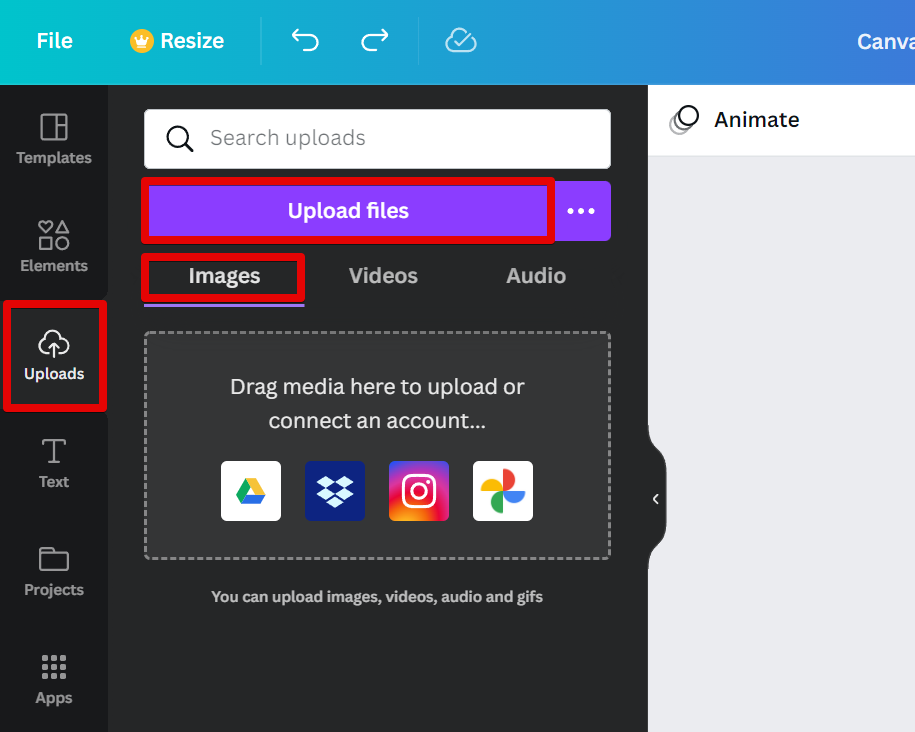Select the Uploads sidebar panel
The height and width of the screenshot is (732, 915).
54,356
